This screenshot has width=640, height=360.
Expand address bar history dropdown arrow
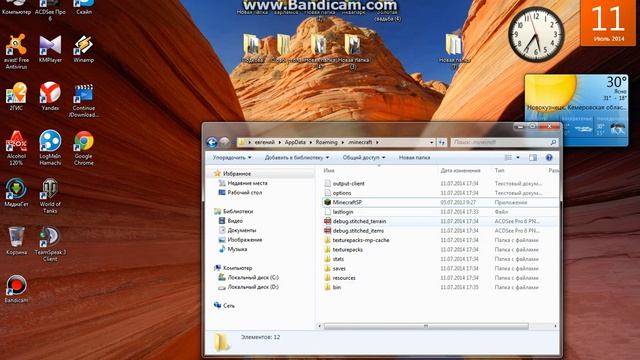[431, 142]
